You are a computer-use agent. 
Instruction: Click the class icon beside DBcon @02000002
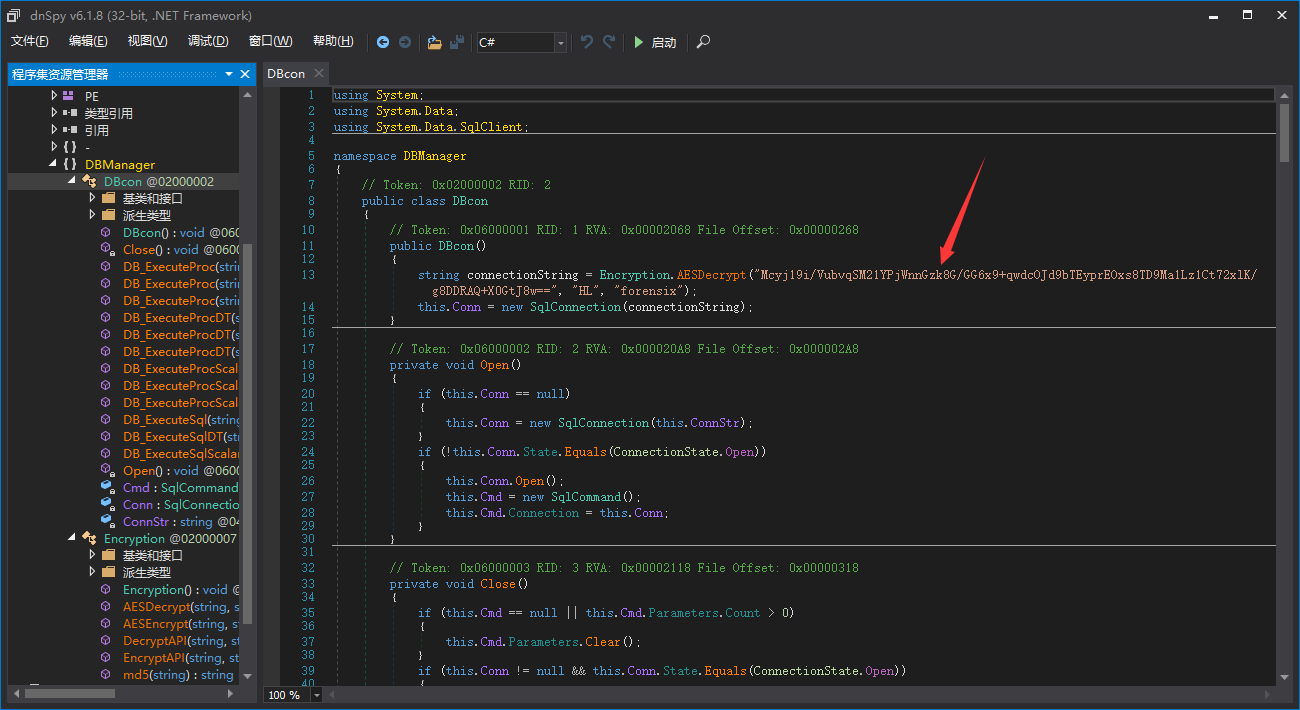pos(90,181)
